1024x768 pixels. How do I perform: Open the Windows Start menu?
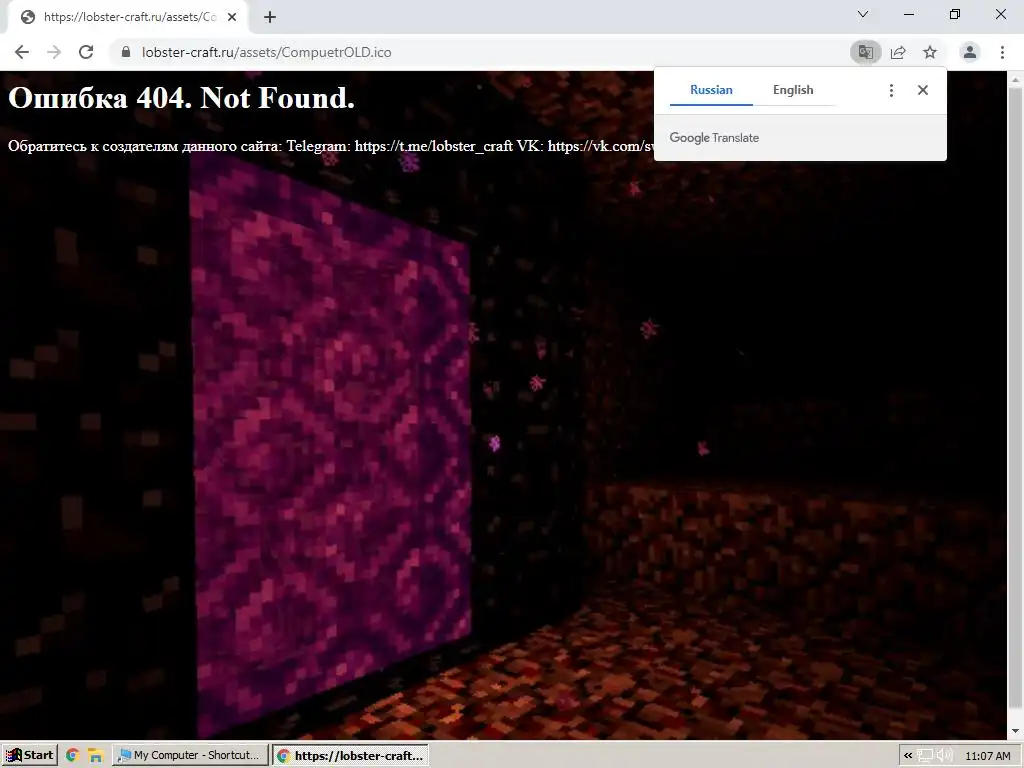click(29, 755)
